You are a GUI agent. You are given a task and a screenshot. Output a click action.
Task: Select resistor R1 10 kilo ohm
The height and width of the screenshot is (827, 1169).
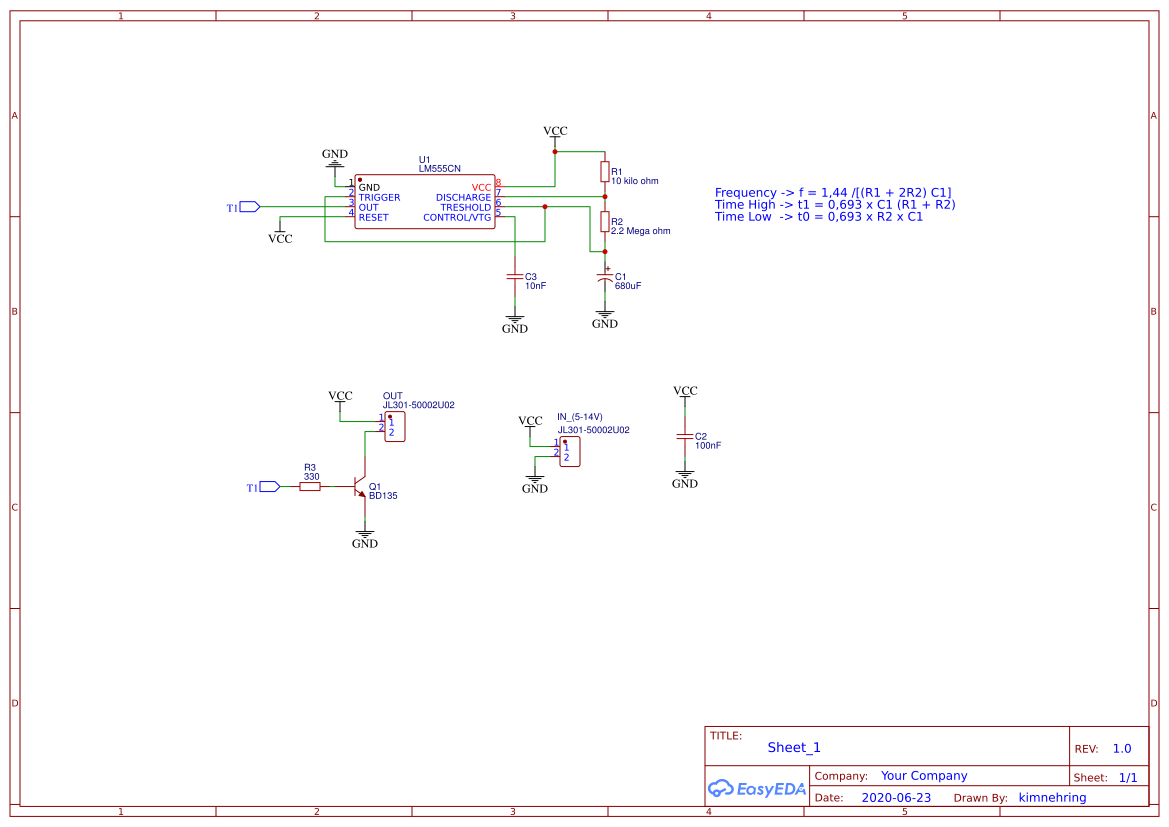coord(607,172)
